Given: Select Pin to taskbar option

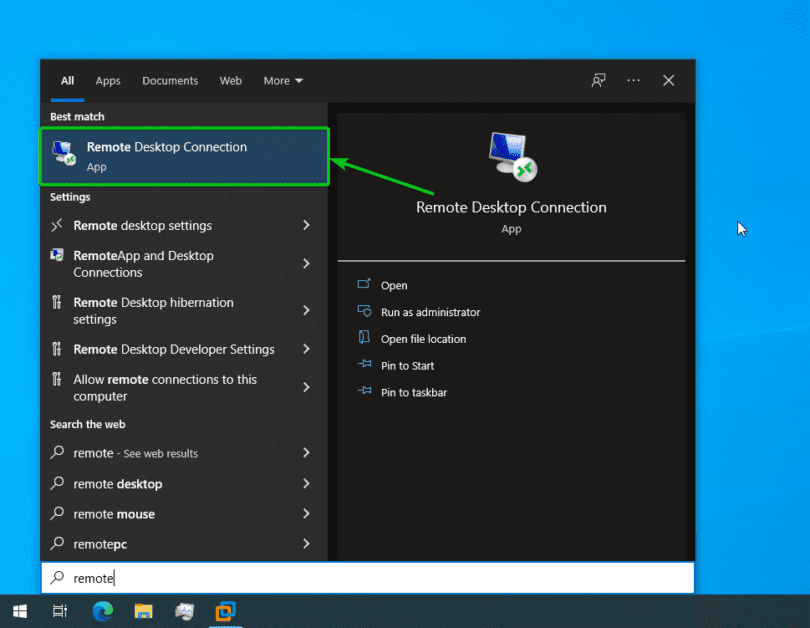Looking at the screenshot, I should (x=413, y=392).
